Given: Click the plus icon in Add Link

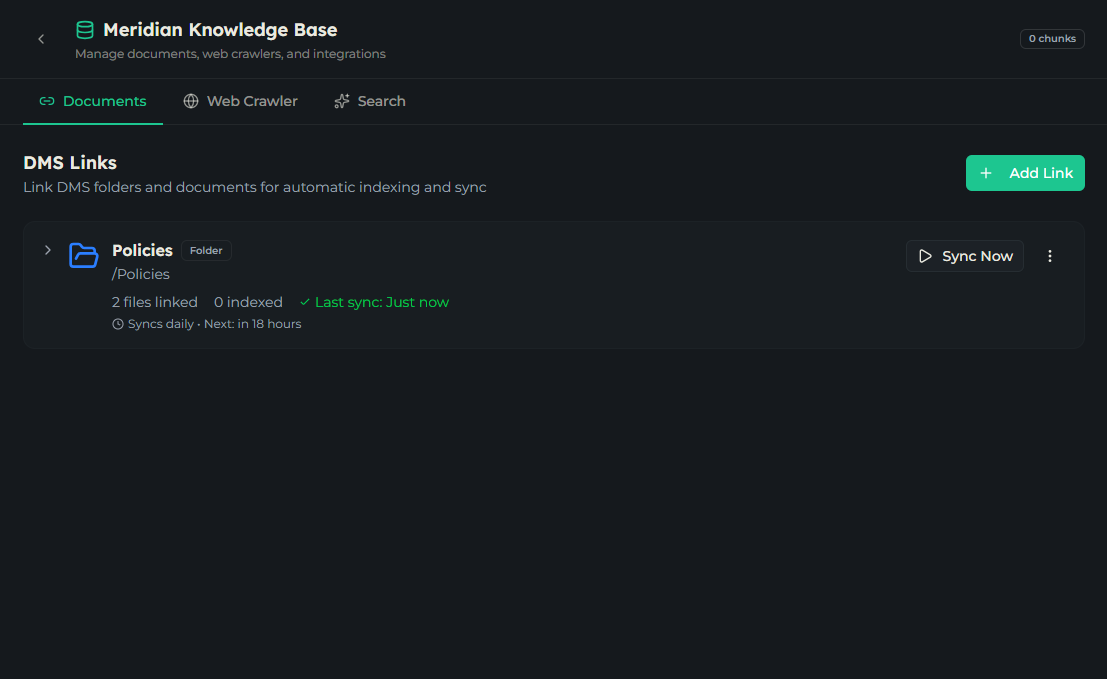Looking at the screenshot, I should 986,173.
